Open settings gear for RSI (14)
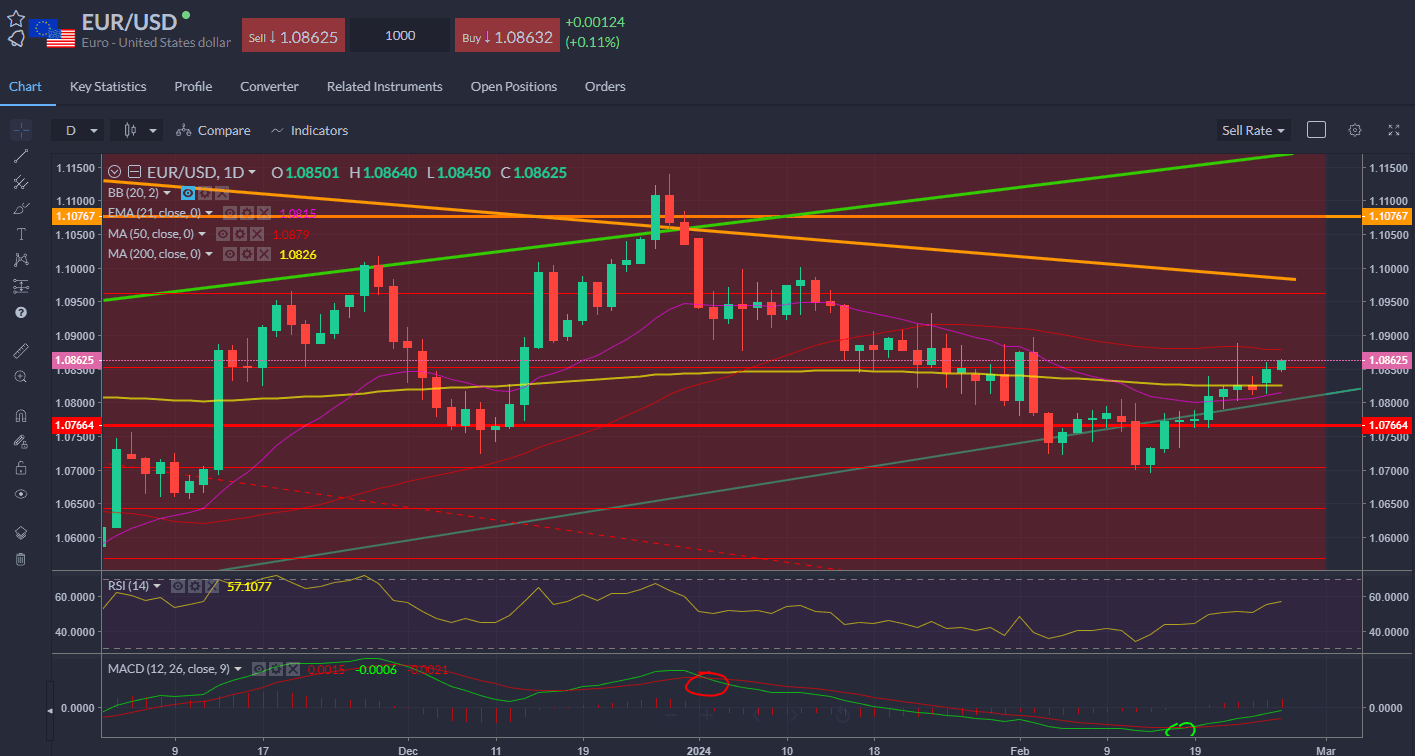The width and height of the screenshot is (1415, 756). 194,586
